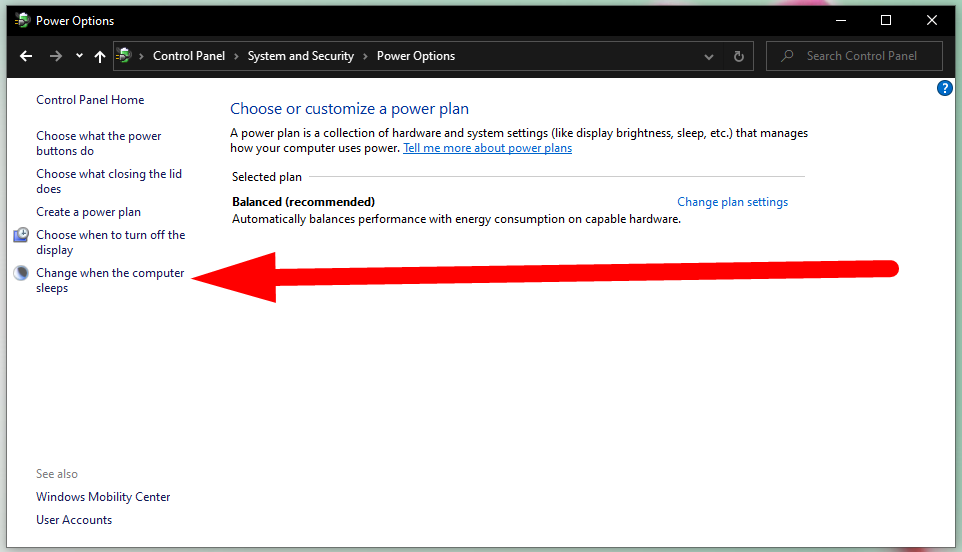The image size is (962, 552).
Task: Click the Search Control Panel field
Action: coord(854,56)
